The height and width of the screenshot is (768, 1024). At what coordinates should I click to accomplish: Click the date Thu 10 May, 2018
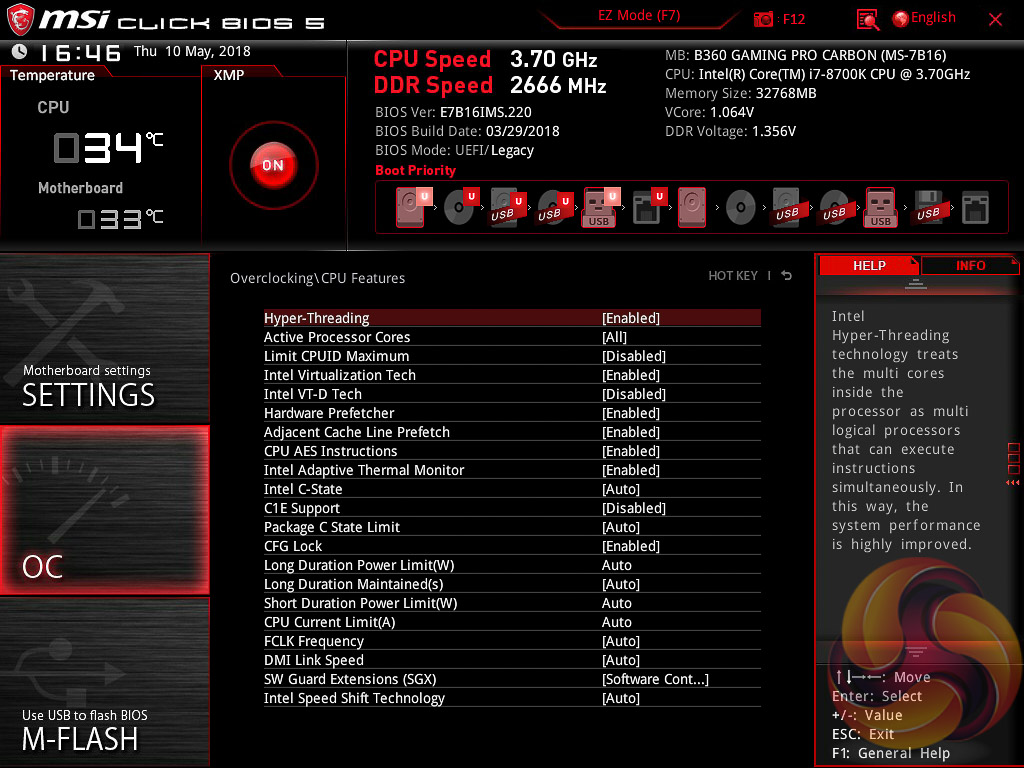coord(192,51)
